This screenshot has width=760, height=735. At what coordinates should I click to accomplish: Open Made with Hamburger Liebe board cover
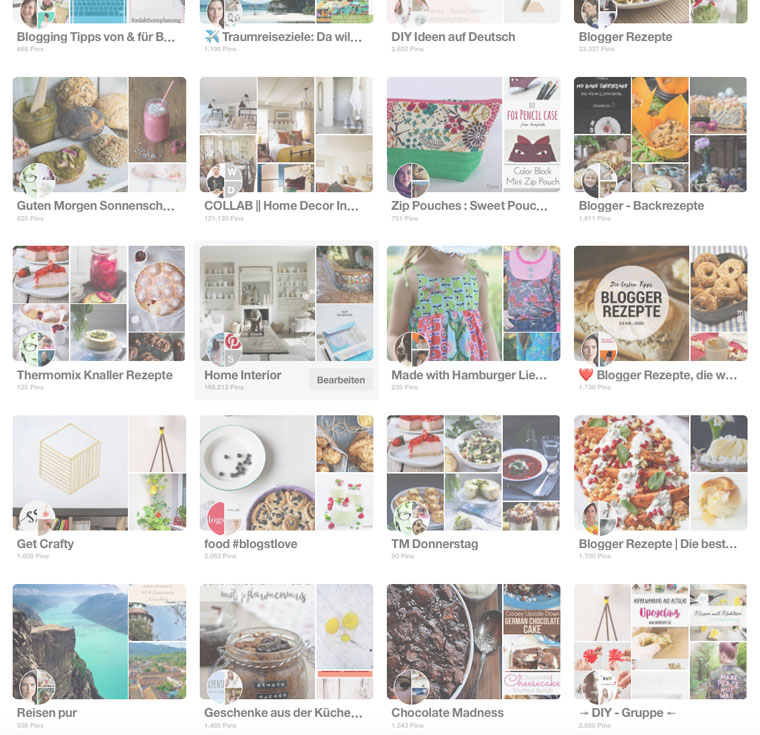coord(474,304)
